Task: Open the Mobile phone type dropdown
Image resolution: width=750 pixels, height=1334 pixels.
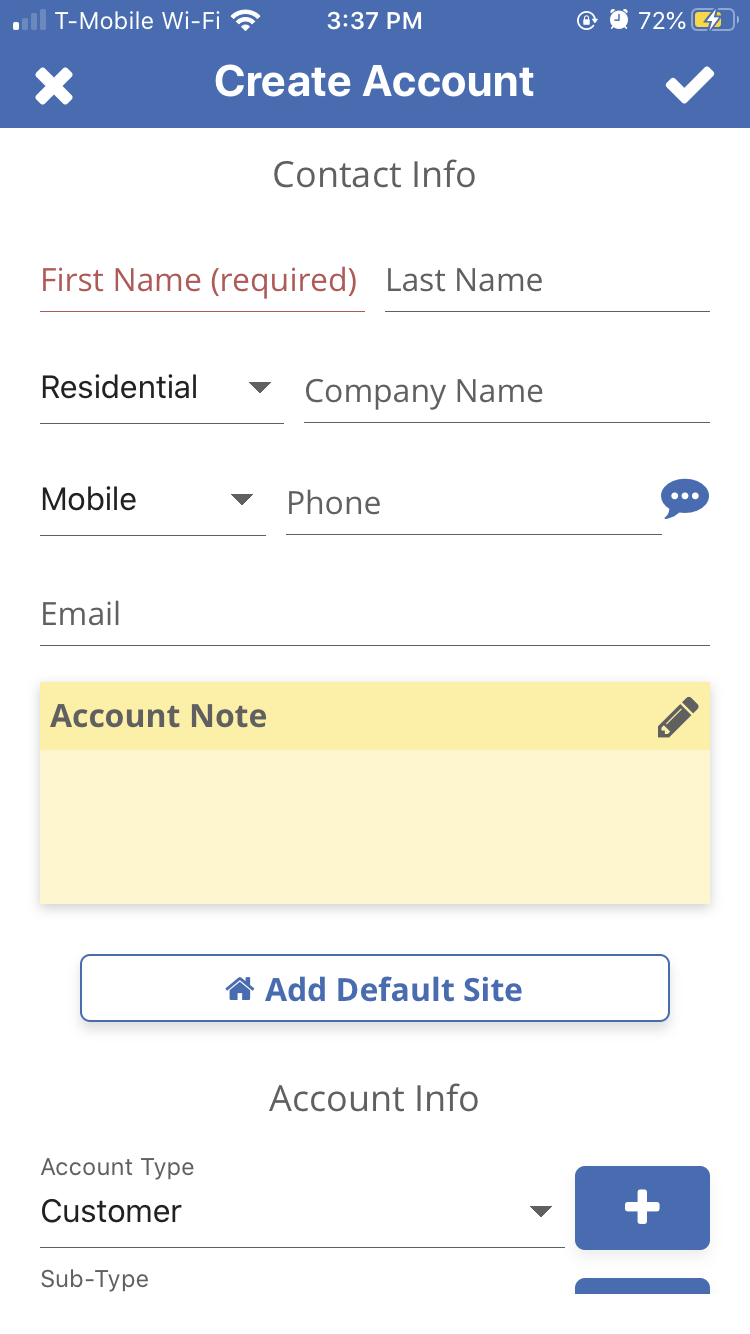Action: tap(151, 500)
